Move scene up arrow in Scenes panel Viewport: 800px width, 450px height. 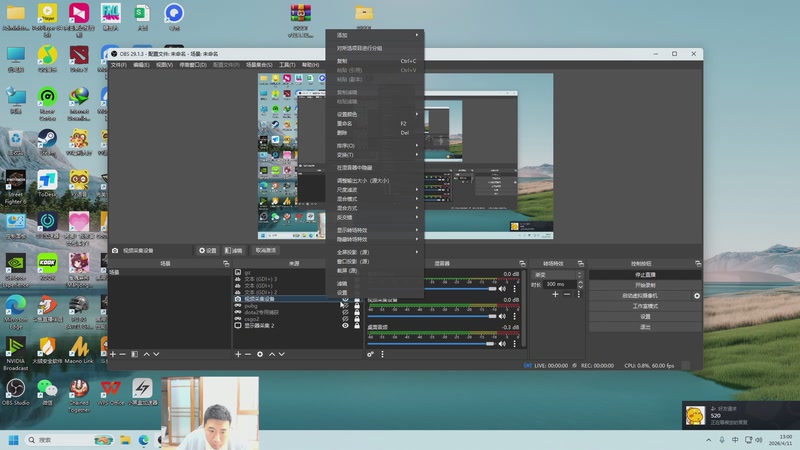[x=146, y=354]
